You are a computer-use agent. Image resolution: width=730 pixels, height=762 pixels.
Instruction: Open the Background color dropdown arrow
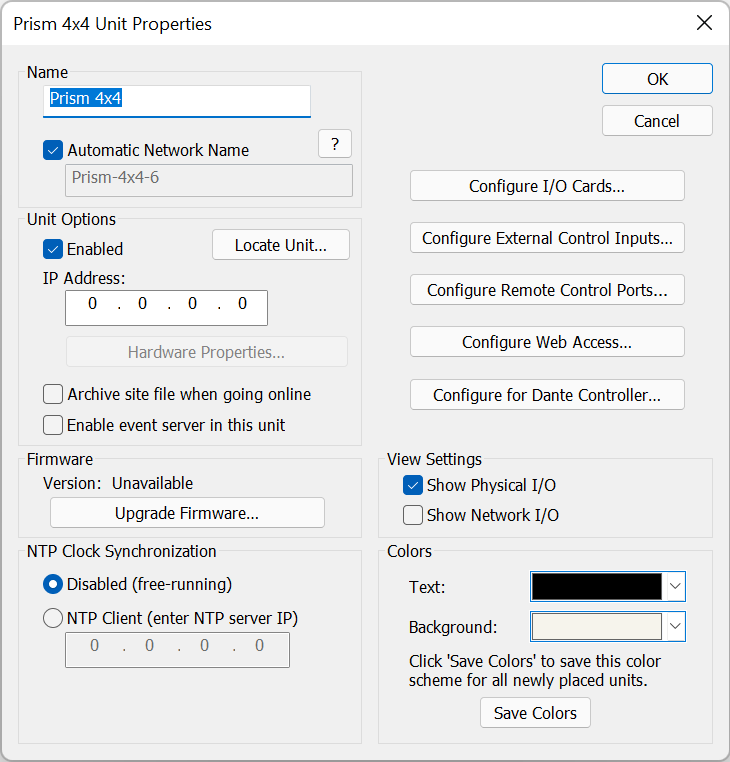(675, 626)
